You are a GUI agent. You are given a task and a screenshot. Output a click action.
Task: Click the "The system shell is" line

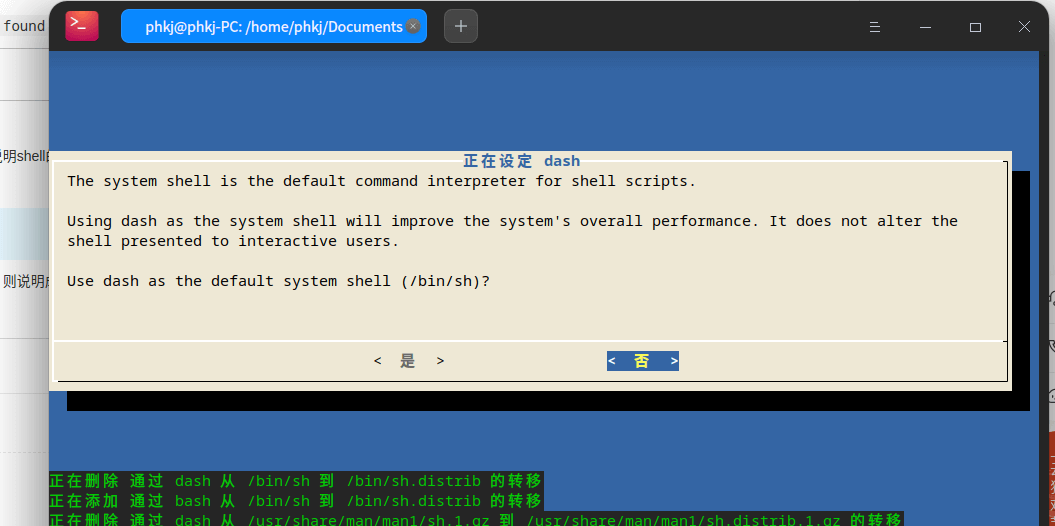pyautogui.click(x=380, y=181)
